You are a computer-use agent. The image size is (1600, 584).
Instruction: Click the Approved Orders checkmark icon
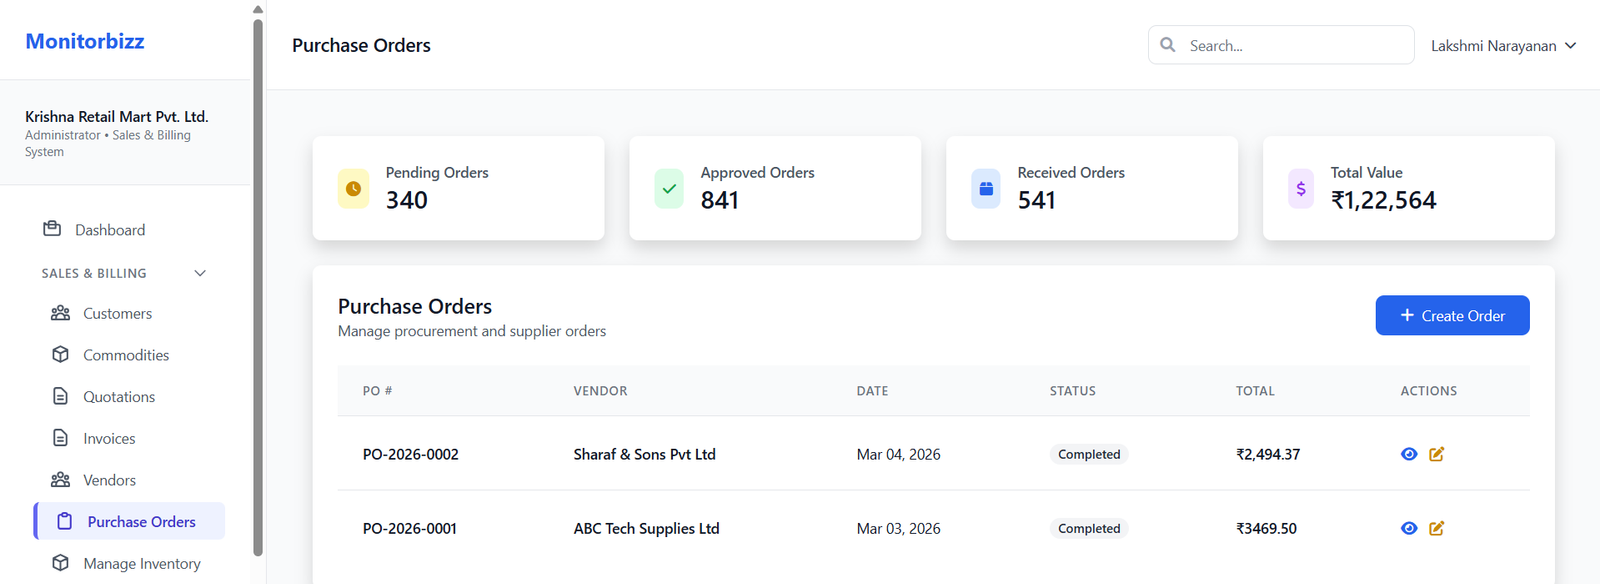tap(669, 188)
